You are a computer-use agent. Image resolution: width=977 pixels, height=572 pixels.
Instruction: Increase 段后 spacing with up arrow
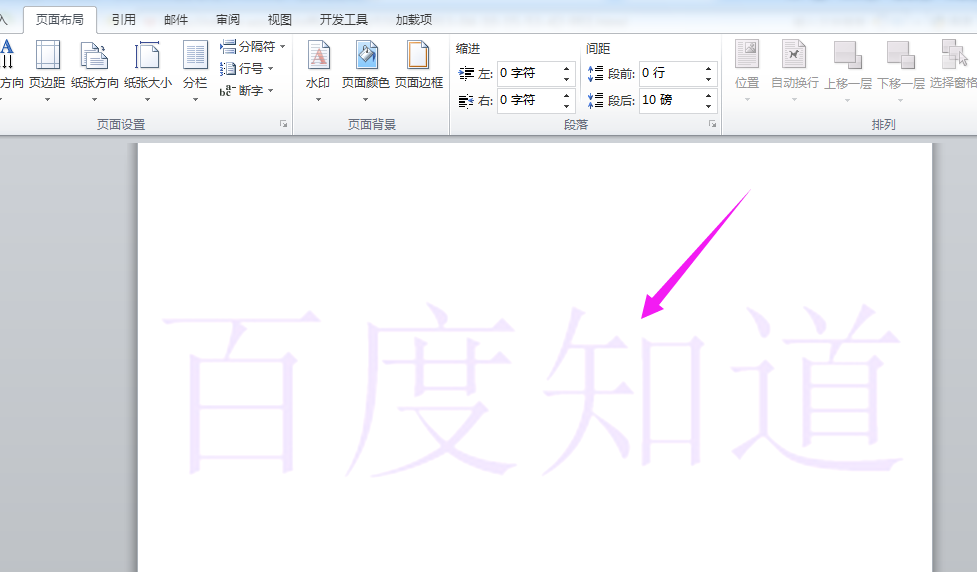pos(708,95)
